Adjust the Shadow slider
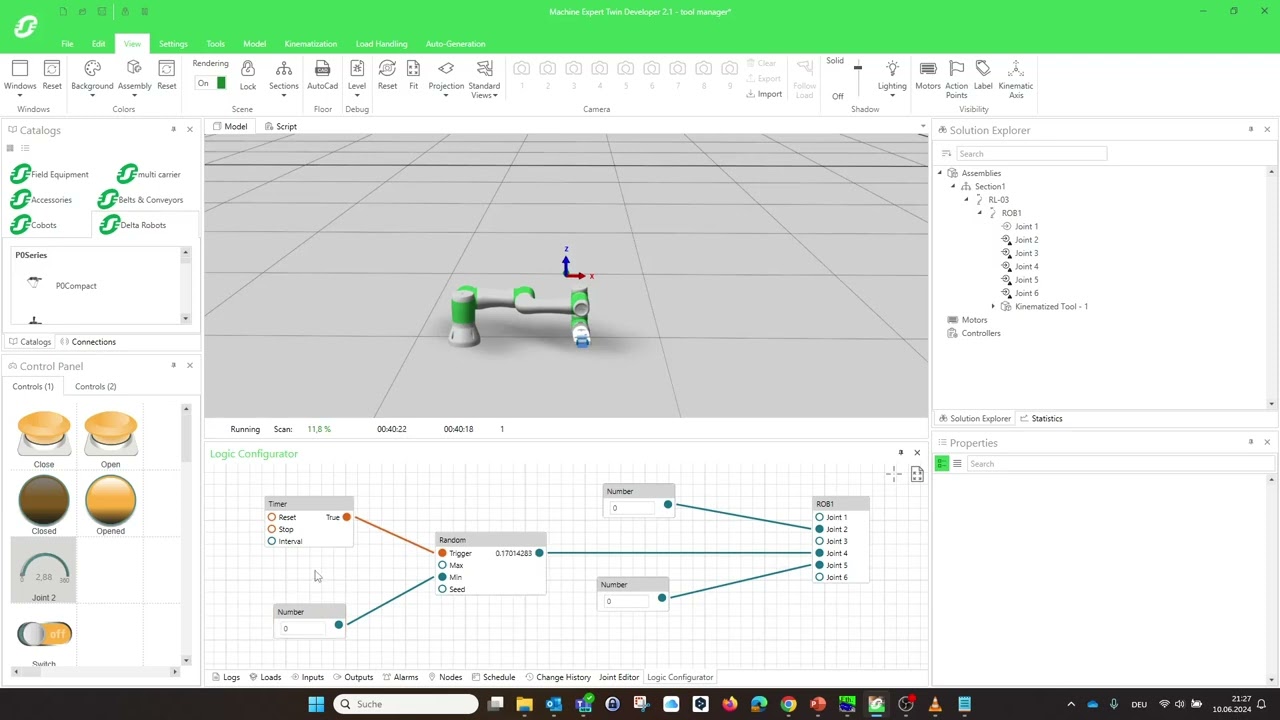Screen dimensions: 1280x720 click(x=857, y=68)
